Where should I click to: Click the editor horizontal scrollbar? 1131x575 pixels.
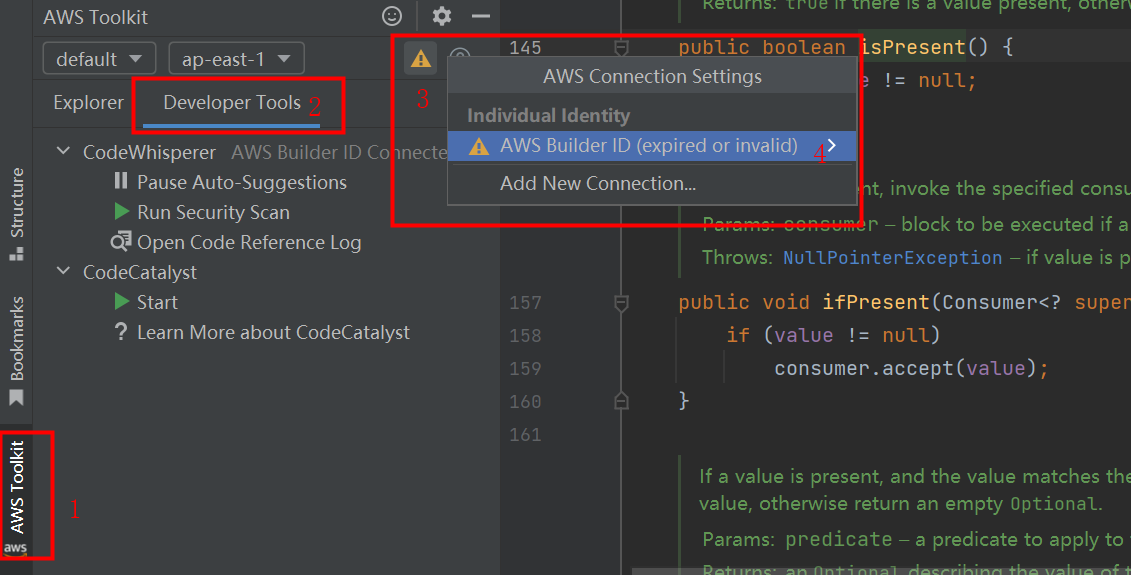coord(881,571)
